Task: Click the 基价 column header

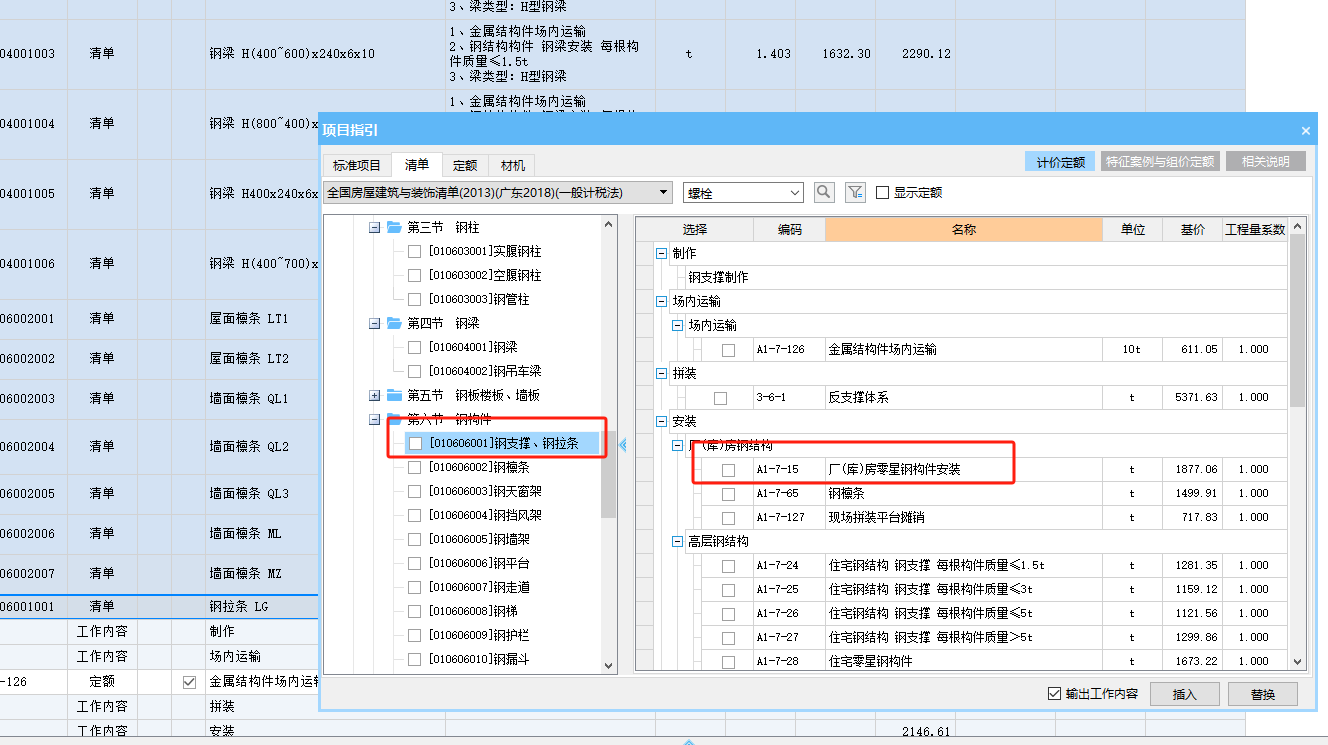Action: 1192,230
